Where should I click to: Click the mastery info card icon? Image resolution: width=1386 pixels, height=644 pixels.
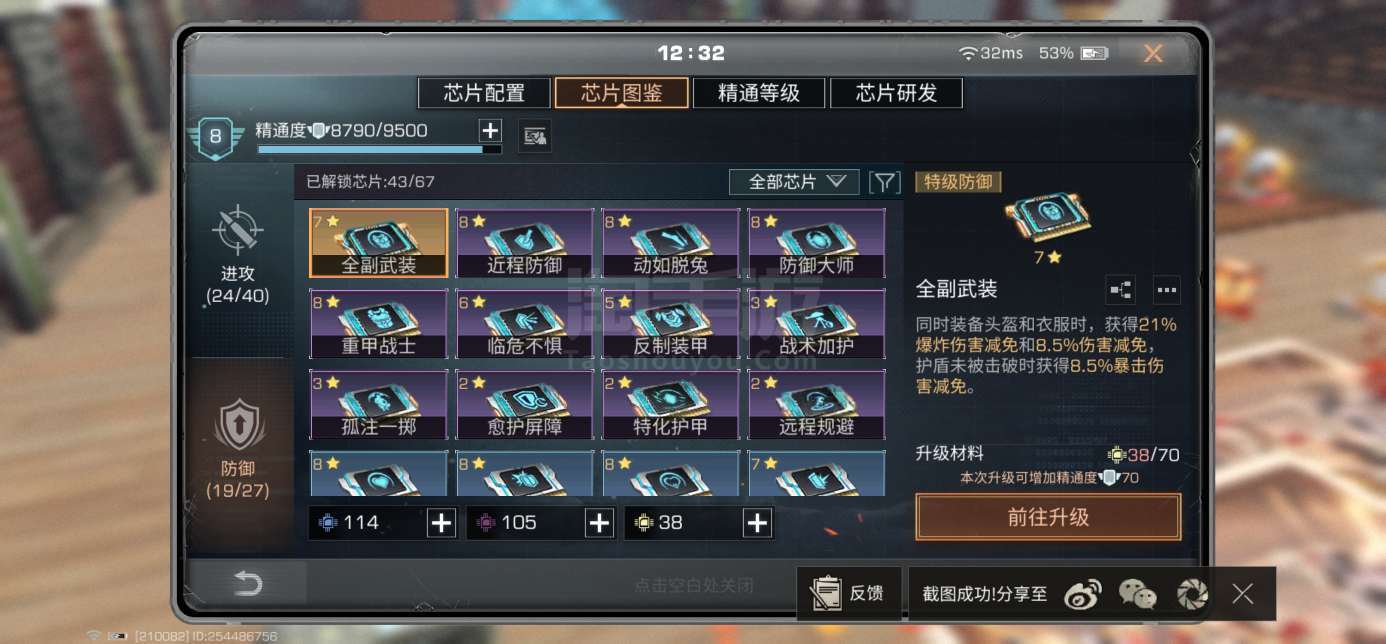pos(535,135)
